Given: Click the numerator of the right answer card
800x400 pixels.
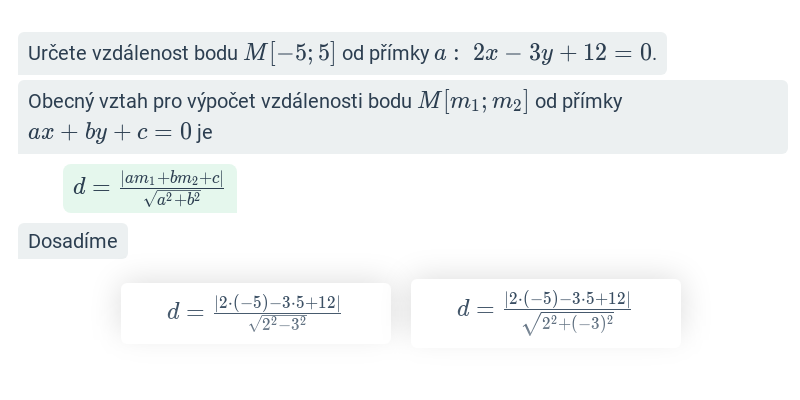Looking at the screenshot, I should point(567,299).
